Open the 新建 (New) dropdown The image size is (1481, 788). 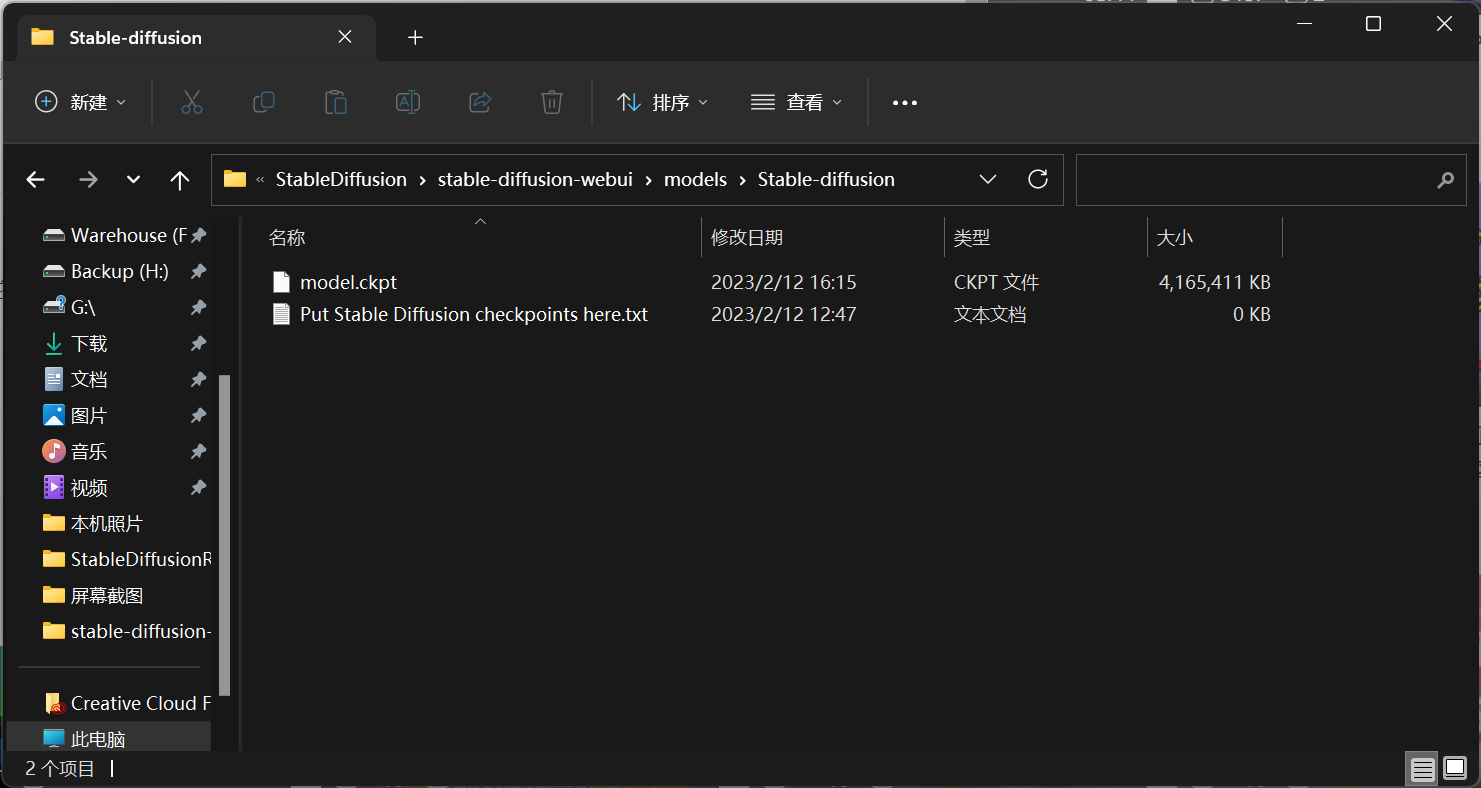(x=81, y=102)
